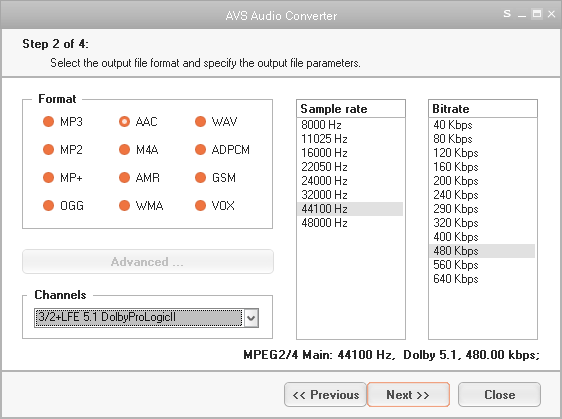The height and width of the screenshot is (419, 562).
Task: Click the Close button at bottom right
Action: point(499,395)
